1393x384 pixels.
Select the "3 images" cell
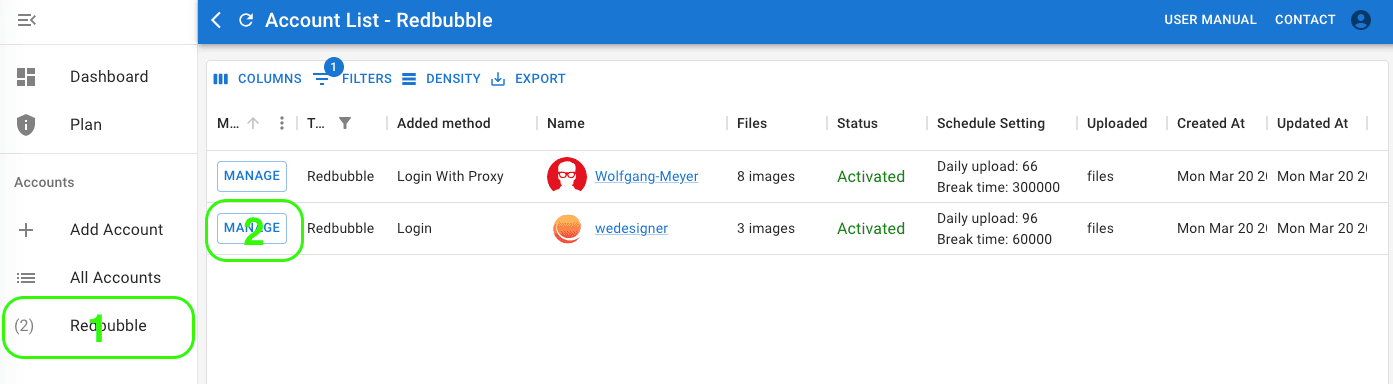click(x=766, y=229)
